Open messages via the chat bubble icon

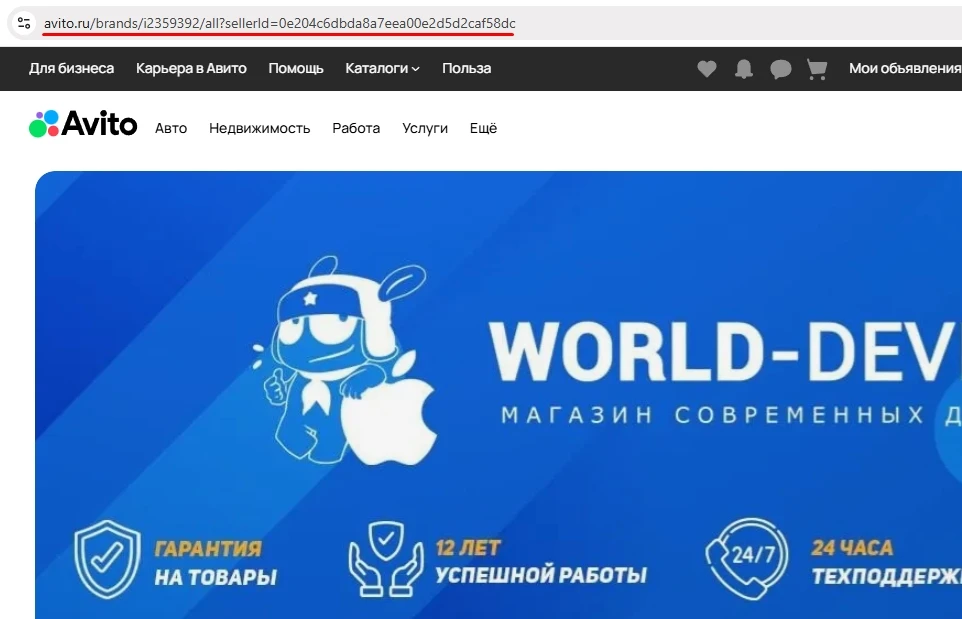tap(781, 69)
